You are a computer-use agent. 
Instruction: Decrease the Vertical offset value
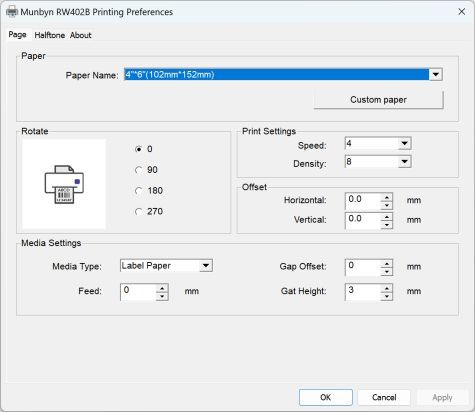pyautogui.click(x=387, y=225)
